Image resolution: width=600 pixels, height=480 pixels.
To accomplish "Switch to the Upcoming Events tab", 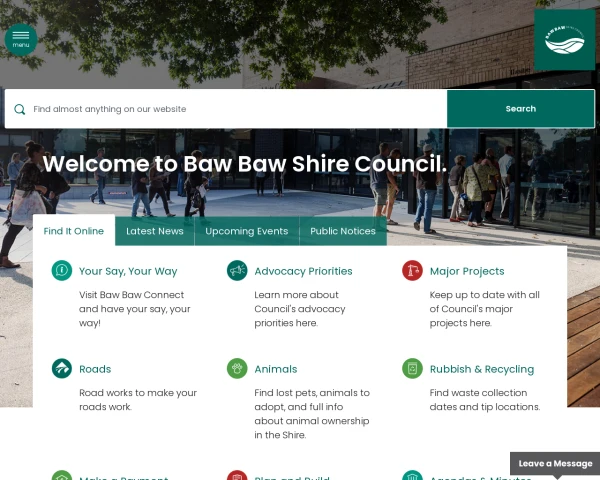I will pyautogui.click(x=247, y=231).
